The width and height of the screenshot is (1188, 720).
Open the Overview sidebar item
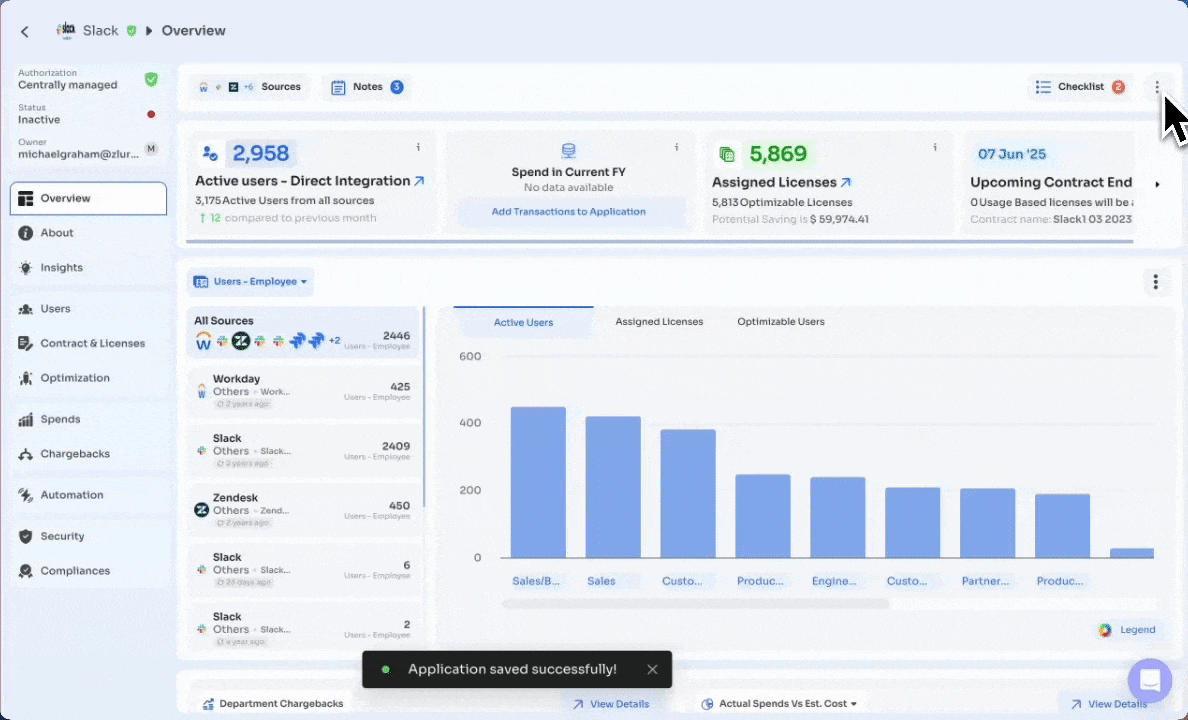pos(88,199)
